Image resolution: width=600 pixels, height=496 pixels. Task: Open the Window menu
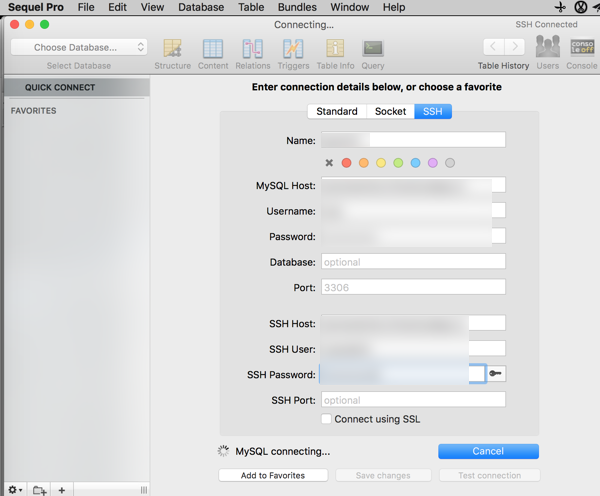pyautogui.click(x=350, y=7)
